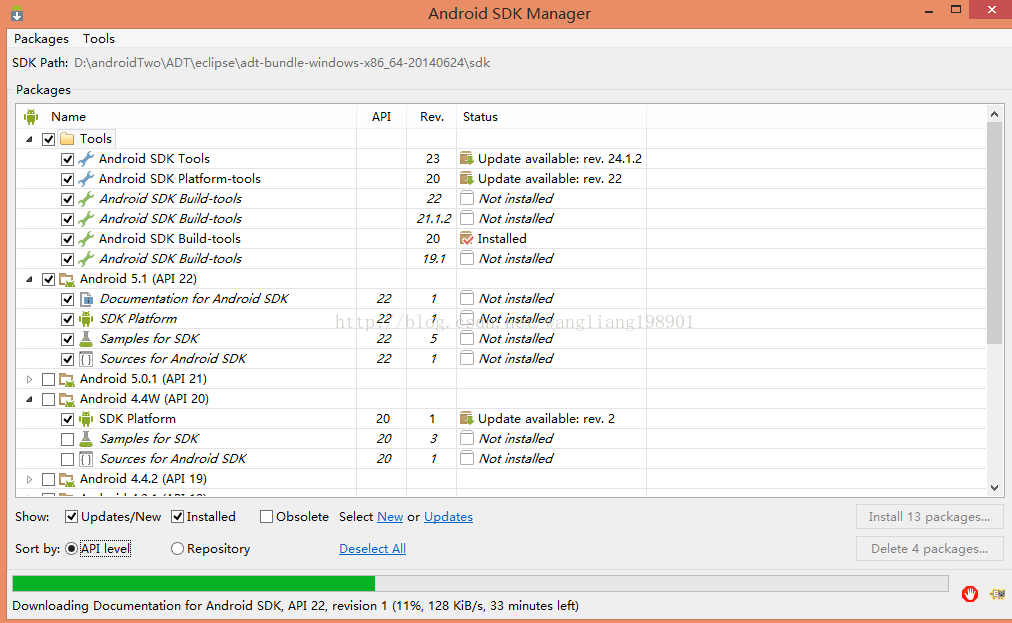Click the Documentation for Android SDK icon
The image size is (1012, 623).
(x=86, y=299)
